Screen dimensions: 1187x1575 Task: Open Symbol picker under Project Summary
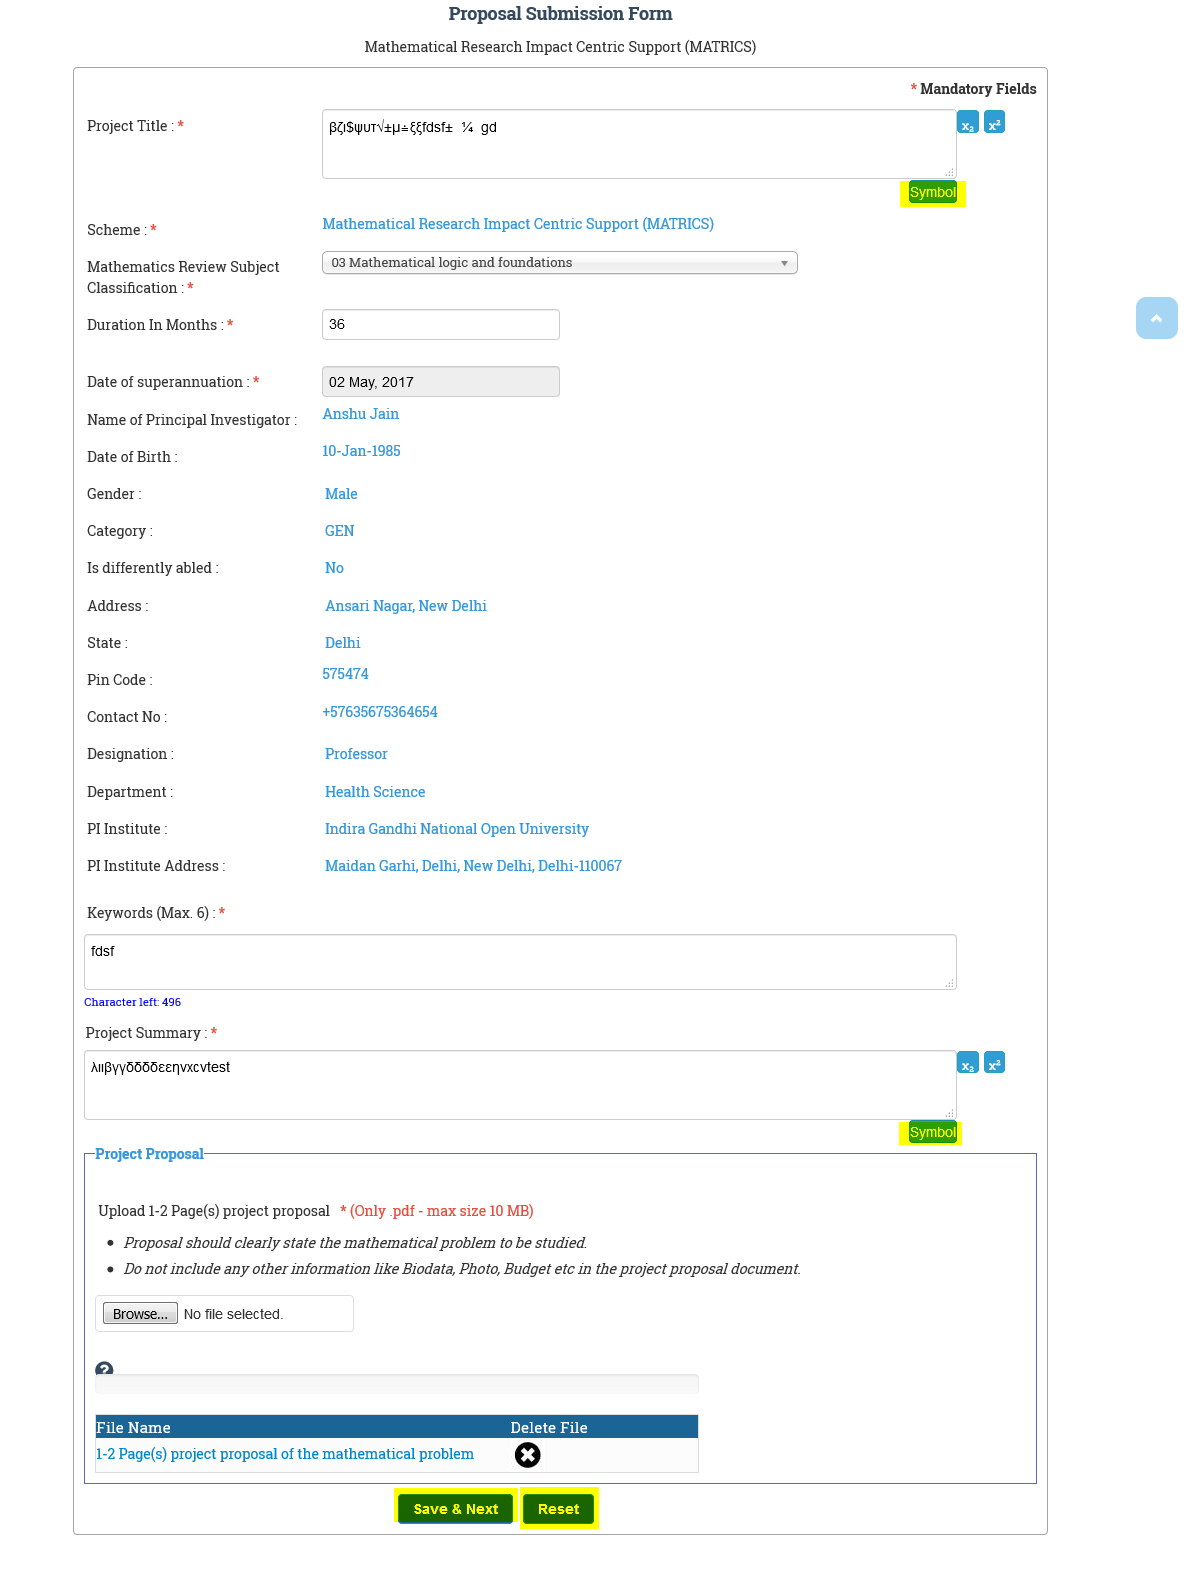[932, 1132]
